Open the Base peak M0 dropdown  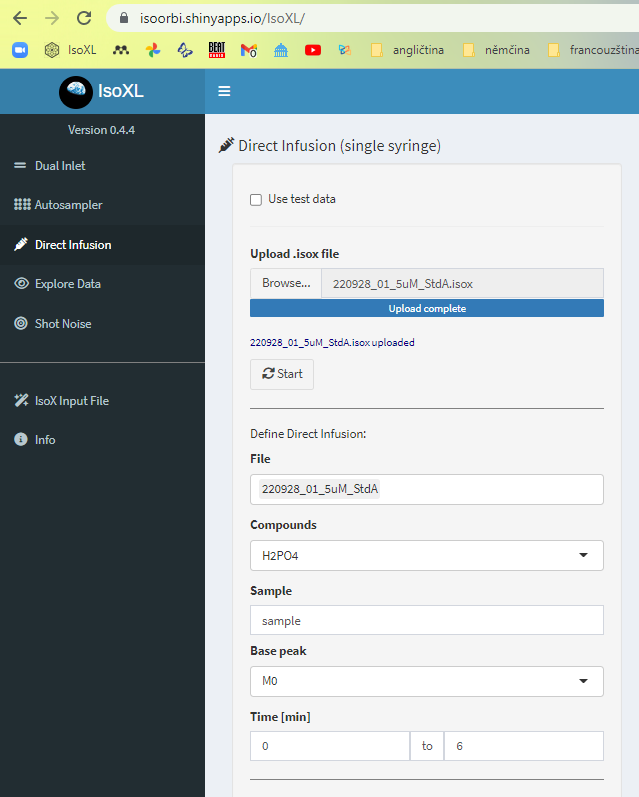(427, 681)
